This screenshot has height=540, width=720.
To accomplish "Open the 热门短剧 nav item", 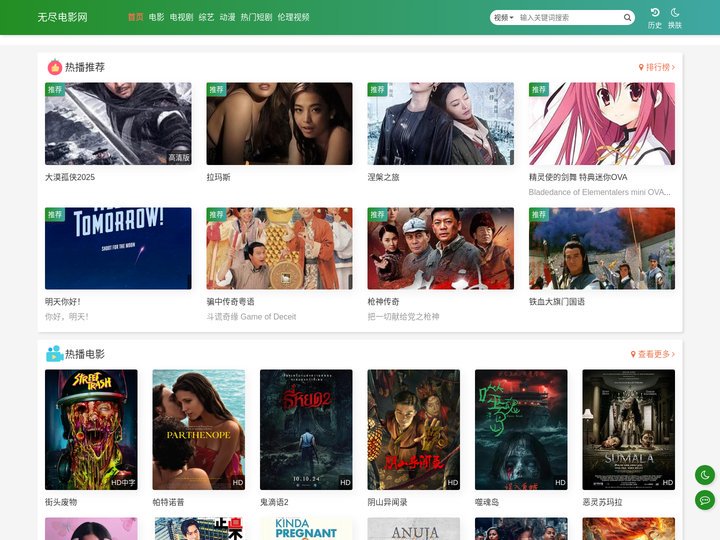I will coord(256,17).
